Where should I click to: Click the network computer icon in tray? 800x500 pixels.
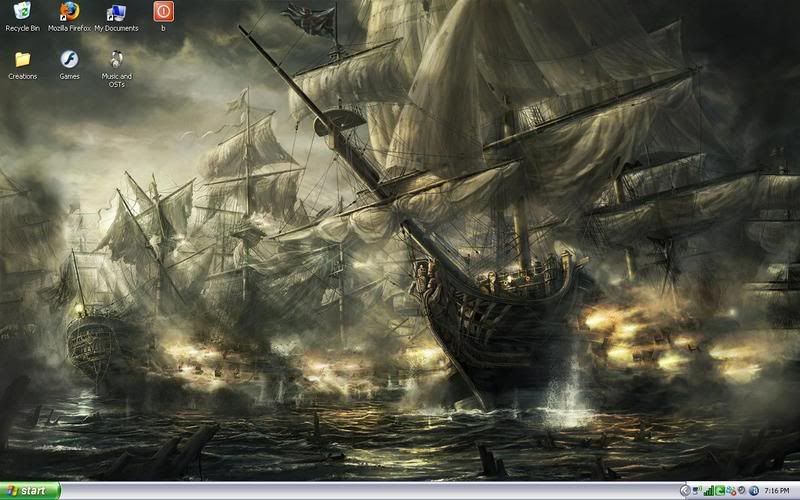(696, 491)
